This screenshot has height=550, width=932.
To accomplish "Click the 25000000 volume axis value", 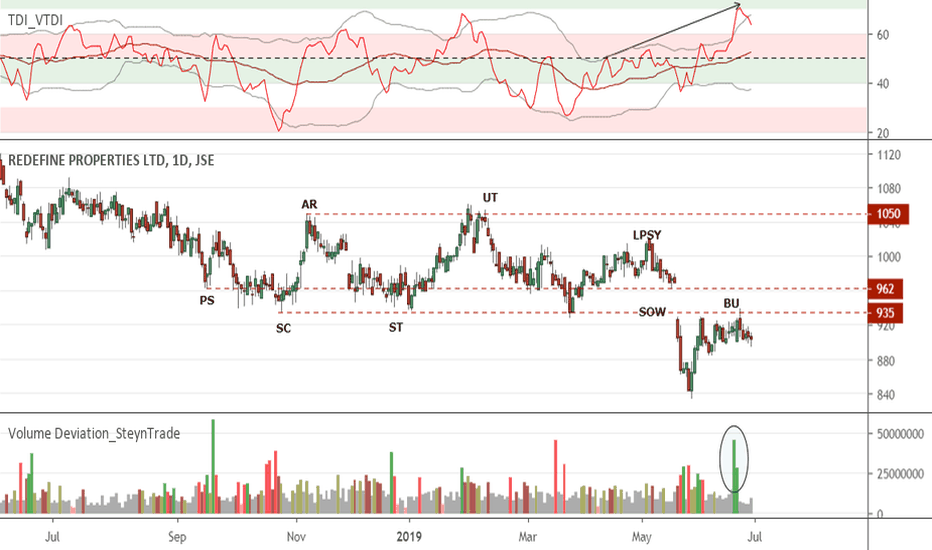I will (x=900, y=474).
